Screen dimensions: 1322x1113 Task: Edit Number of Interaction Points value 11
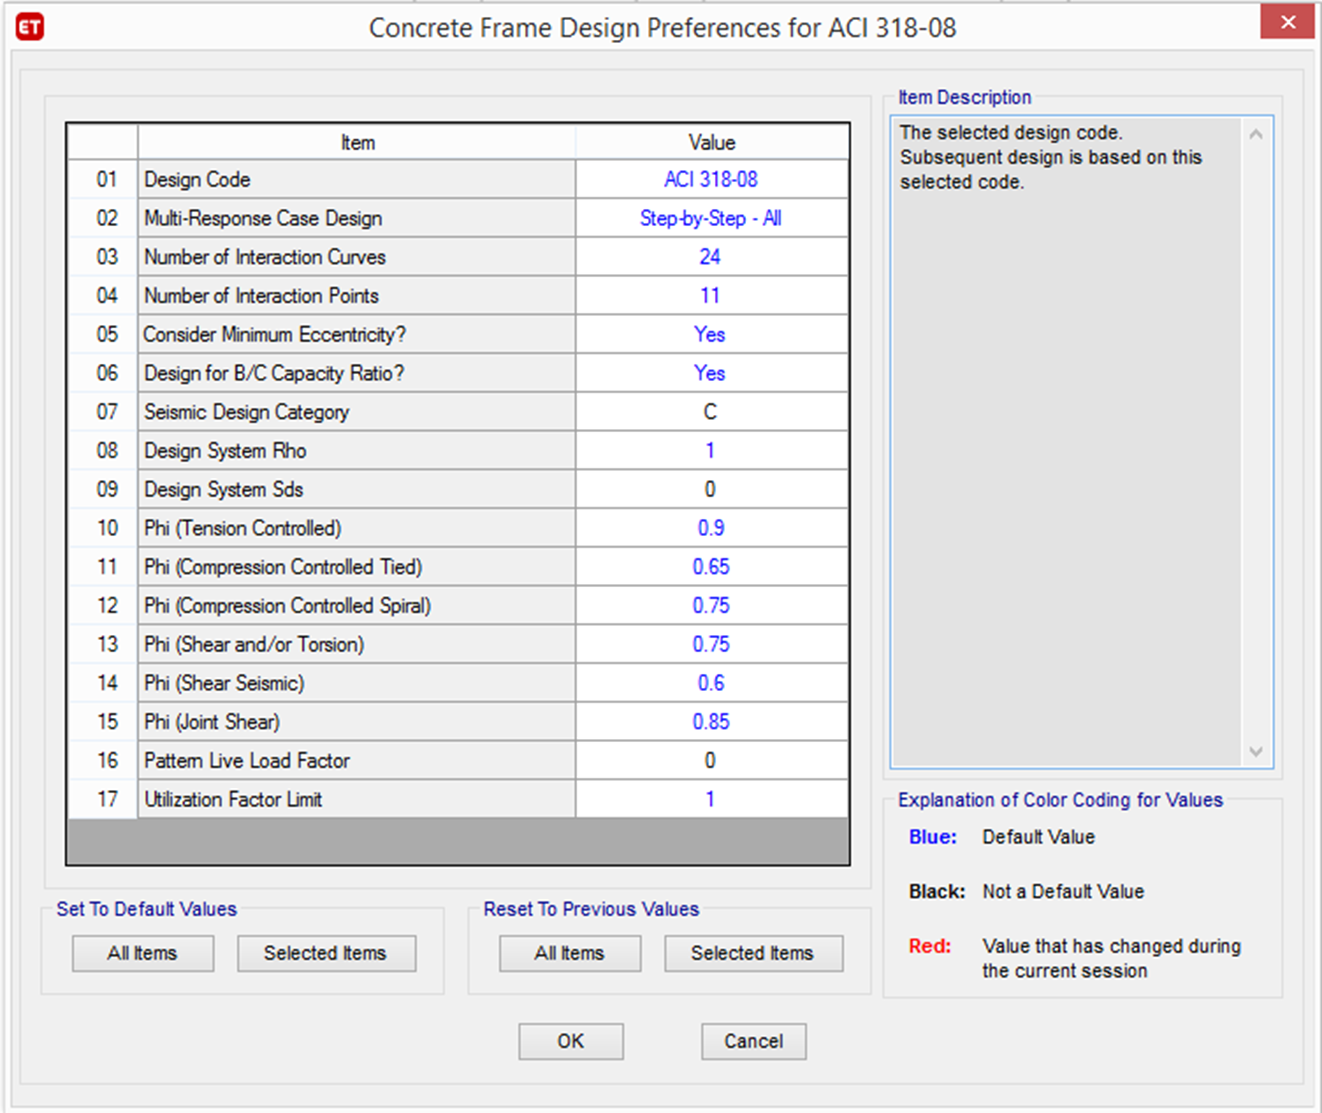pos(711,296)
